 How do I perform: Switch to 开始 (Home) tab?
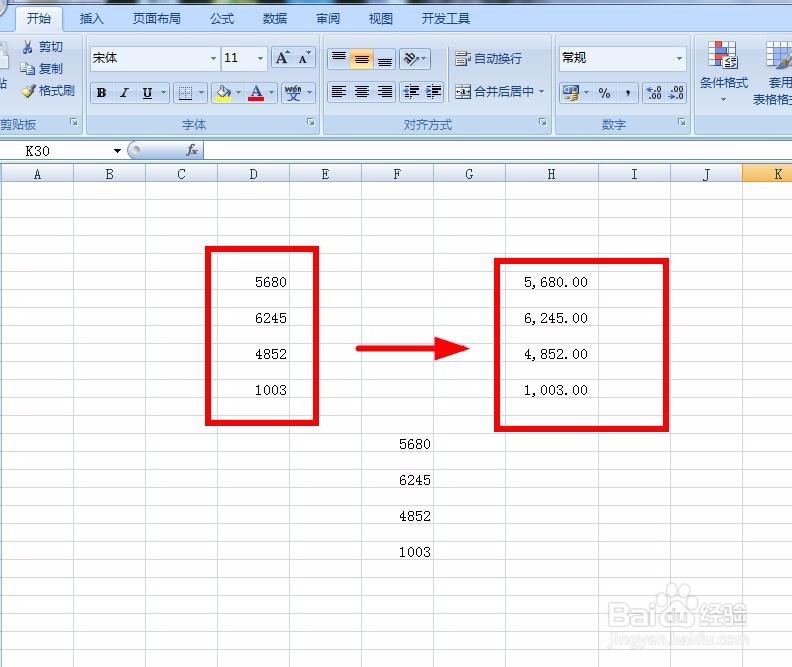click(38, 19)
